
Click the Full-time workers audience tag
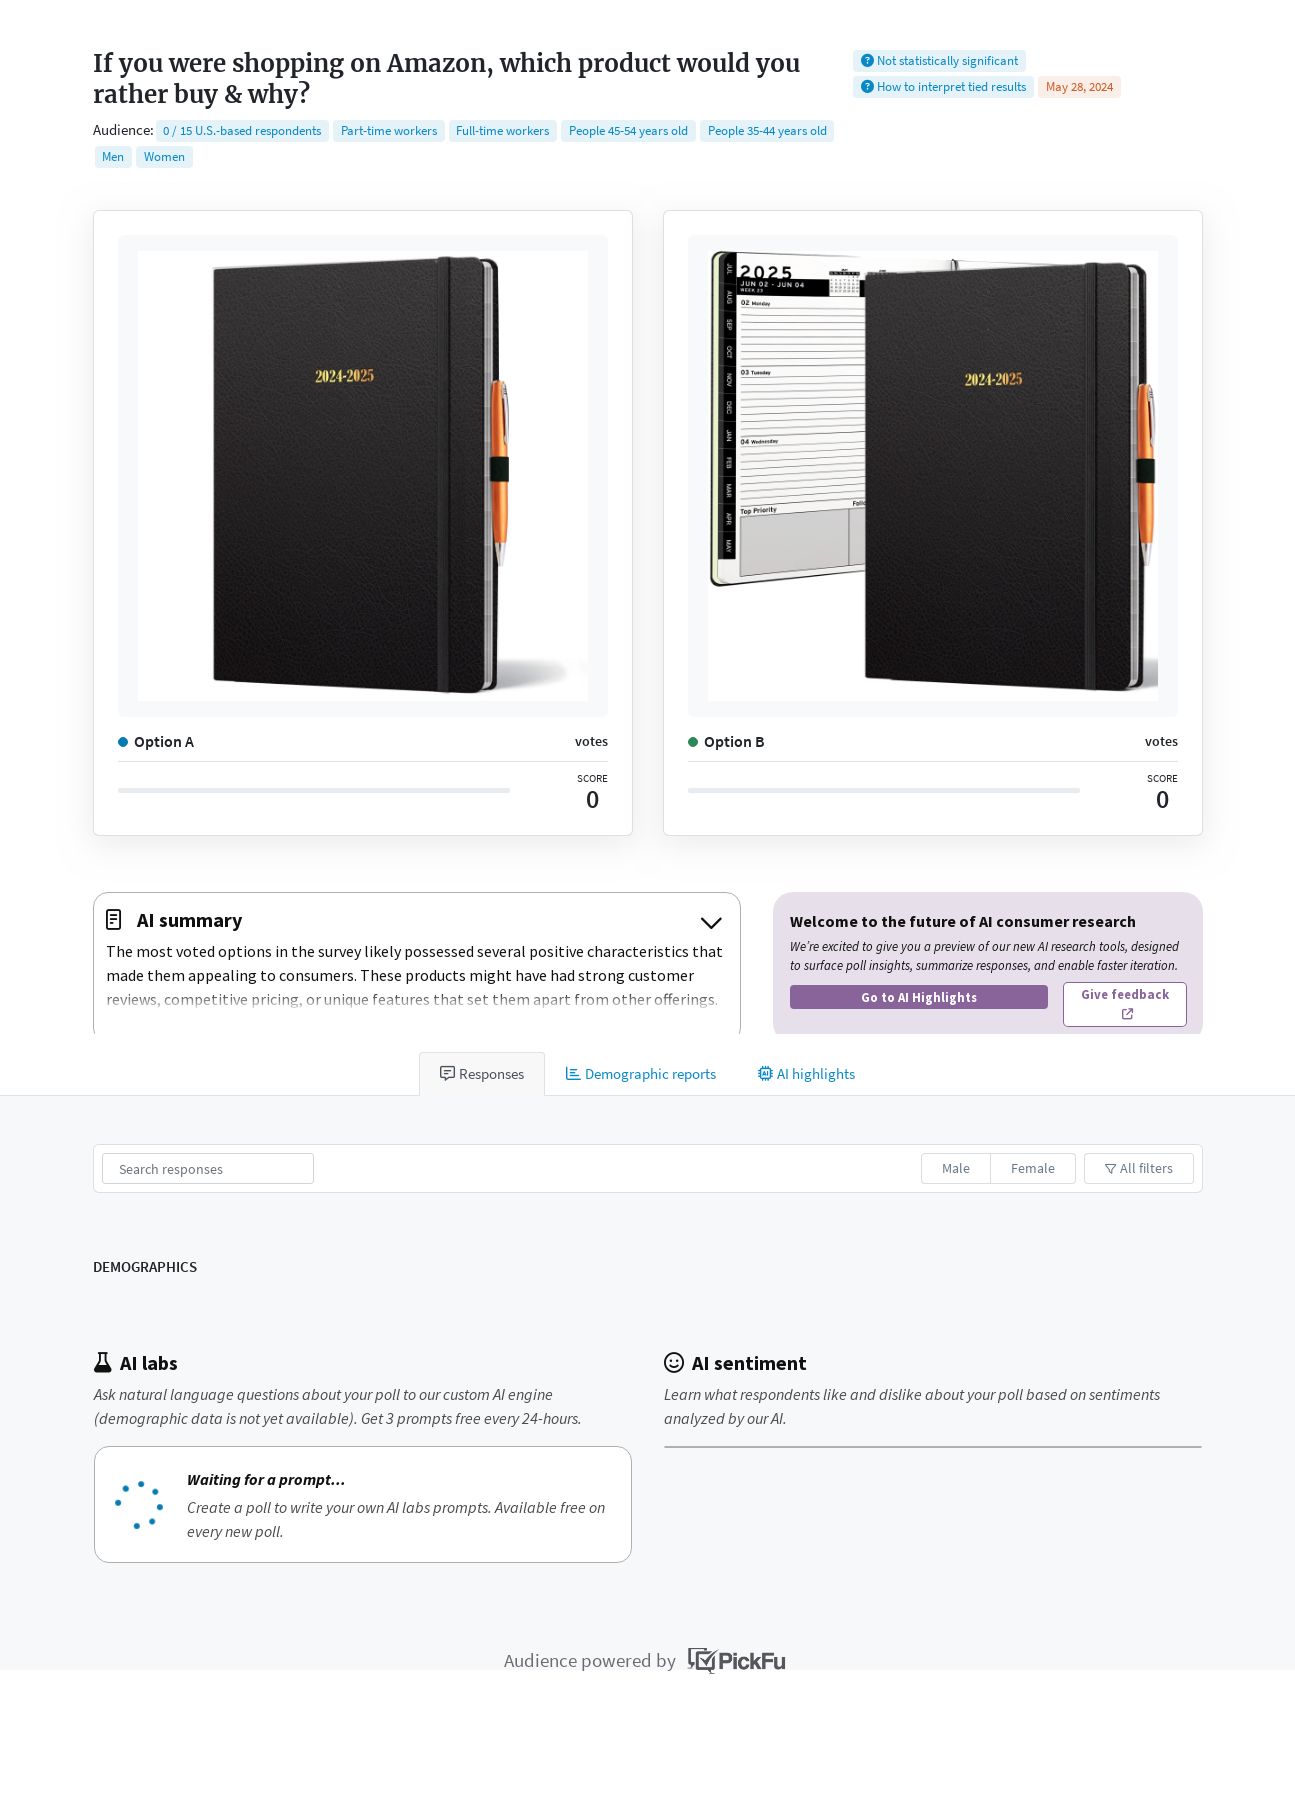502,131
